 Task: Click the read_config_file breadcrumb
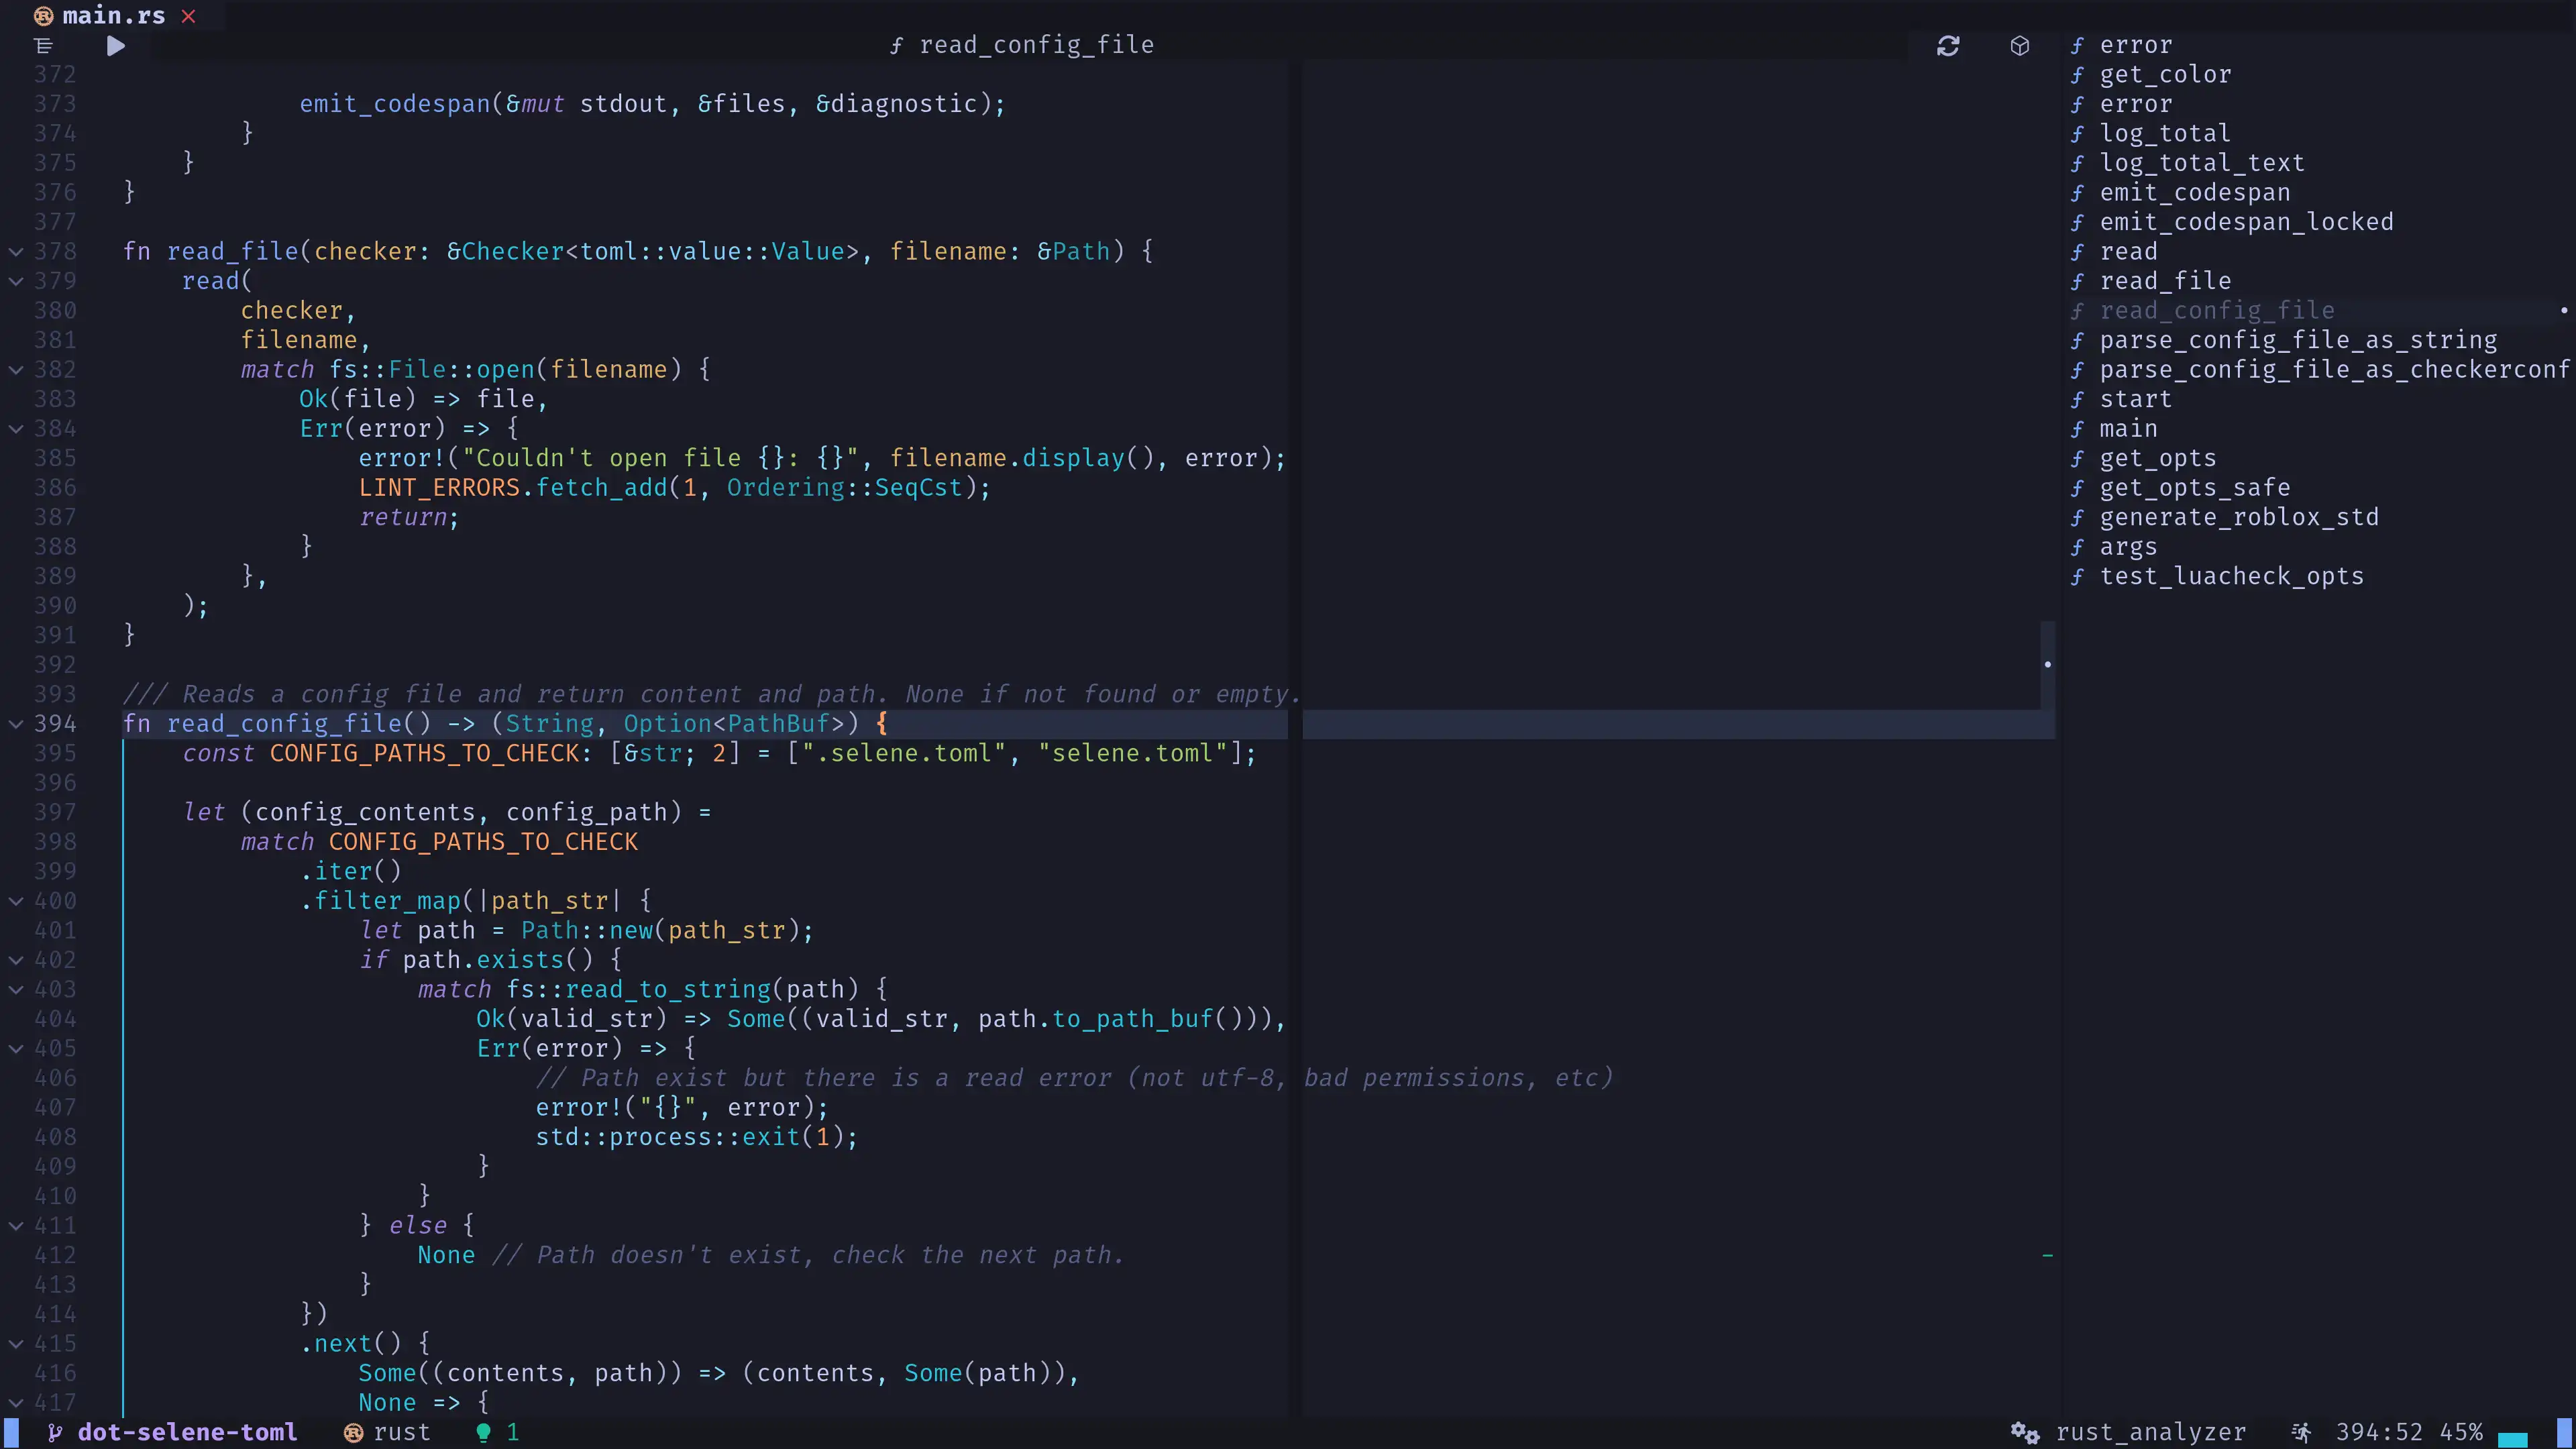(x=1021, y=45)
